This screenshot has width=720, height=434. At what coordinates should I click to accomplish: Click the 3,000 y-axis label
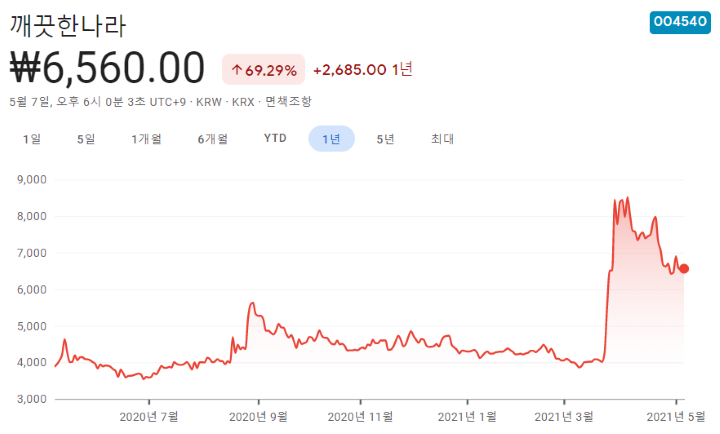32,399
